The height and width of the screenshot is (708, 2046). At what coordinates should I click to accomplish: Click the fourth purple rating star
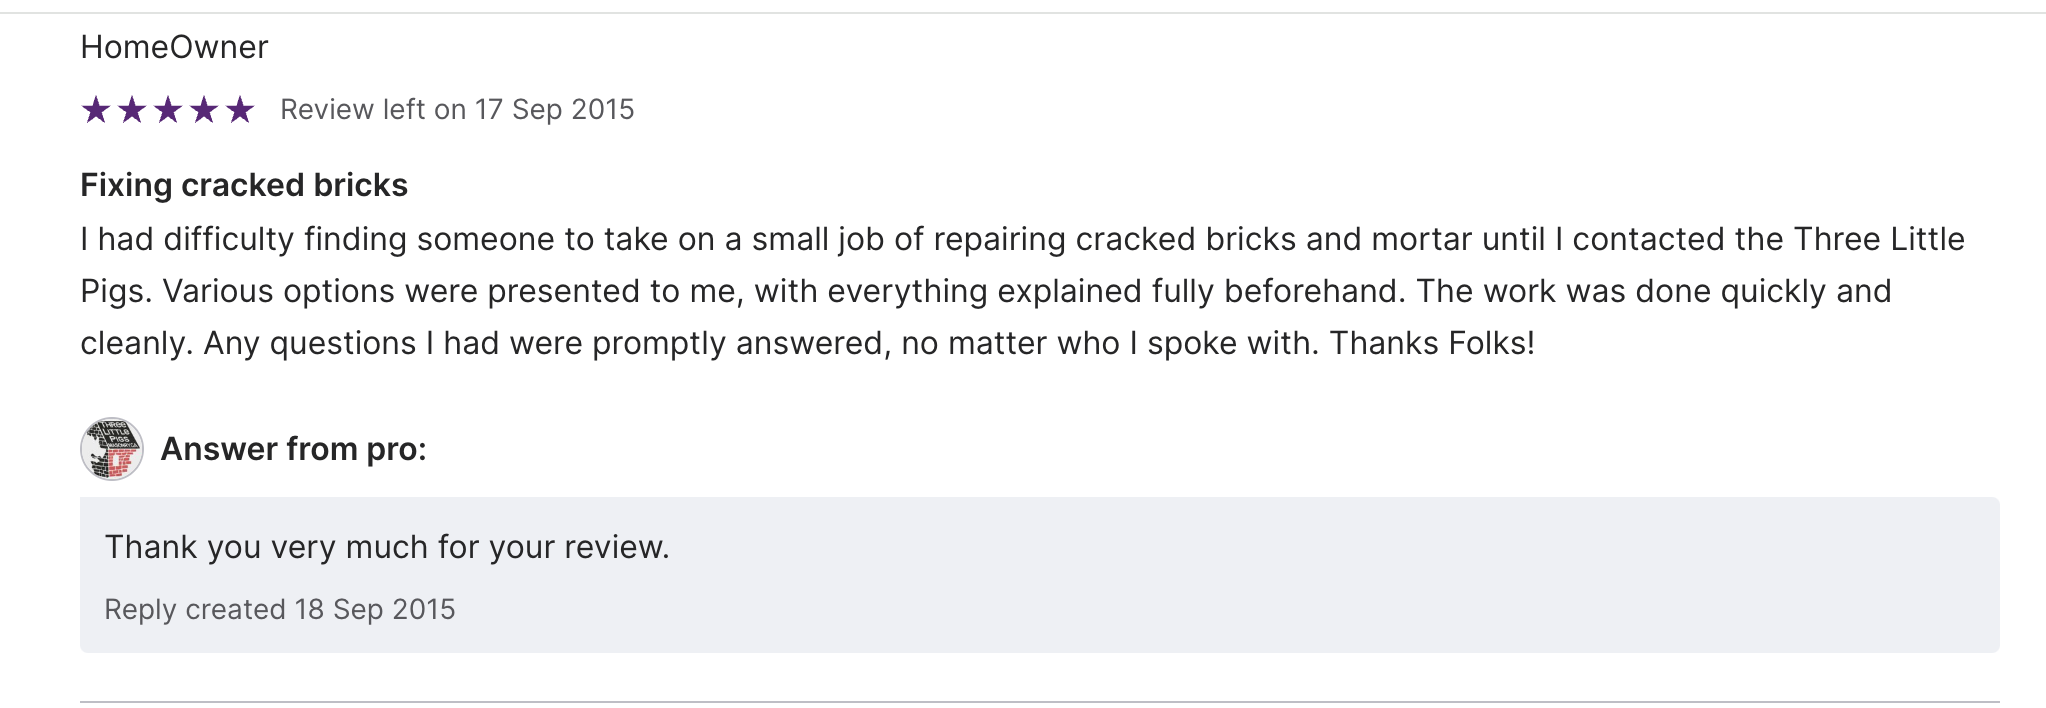click(204, 109)
